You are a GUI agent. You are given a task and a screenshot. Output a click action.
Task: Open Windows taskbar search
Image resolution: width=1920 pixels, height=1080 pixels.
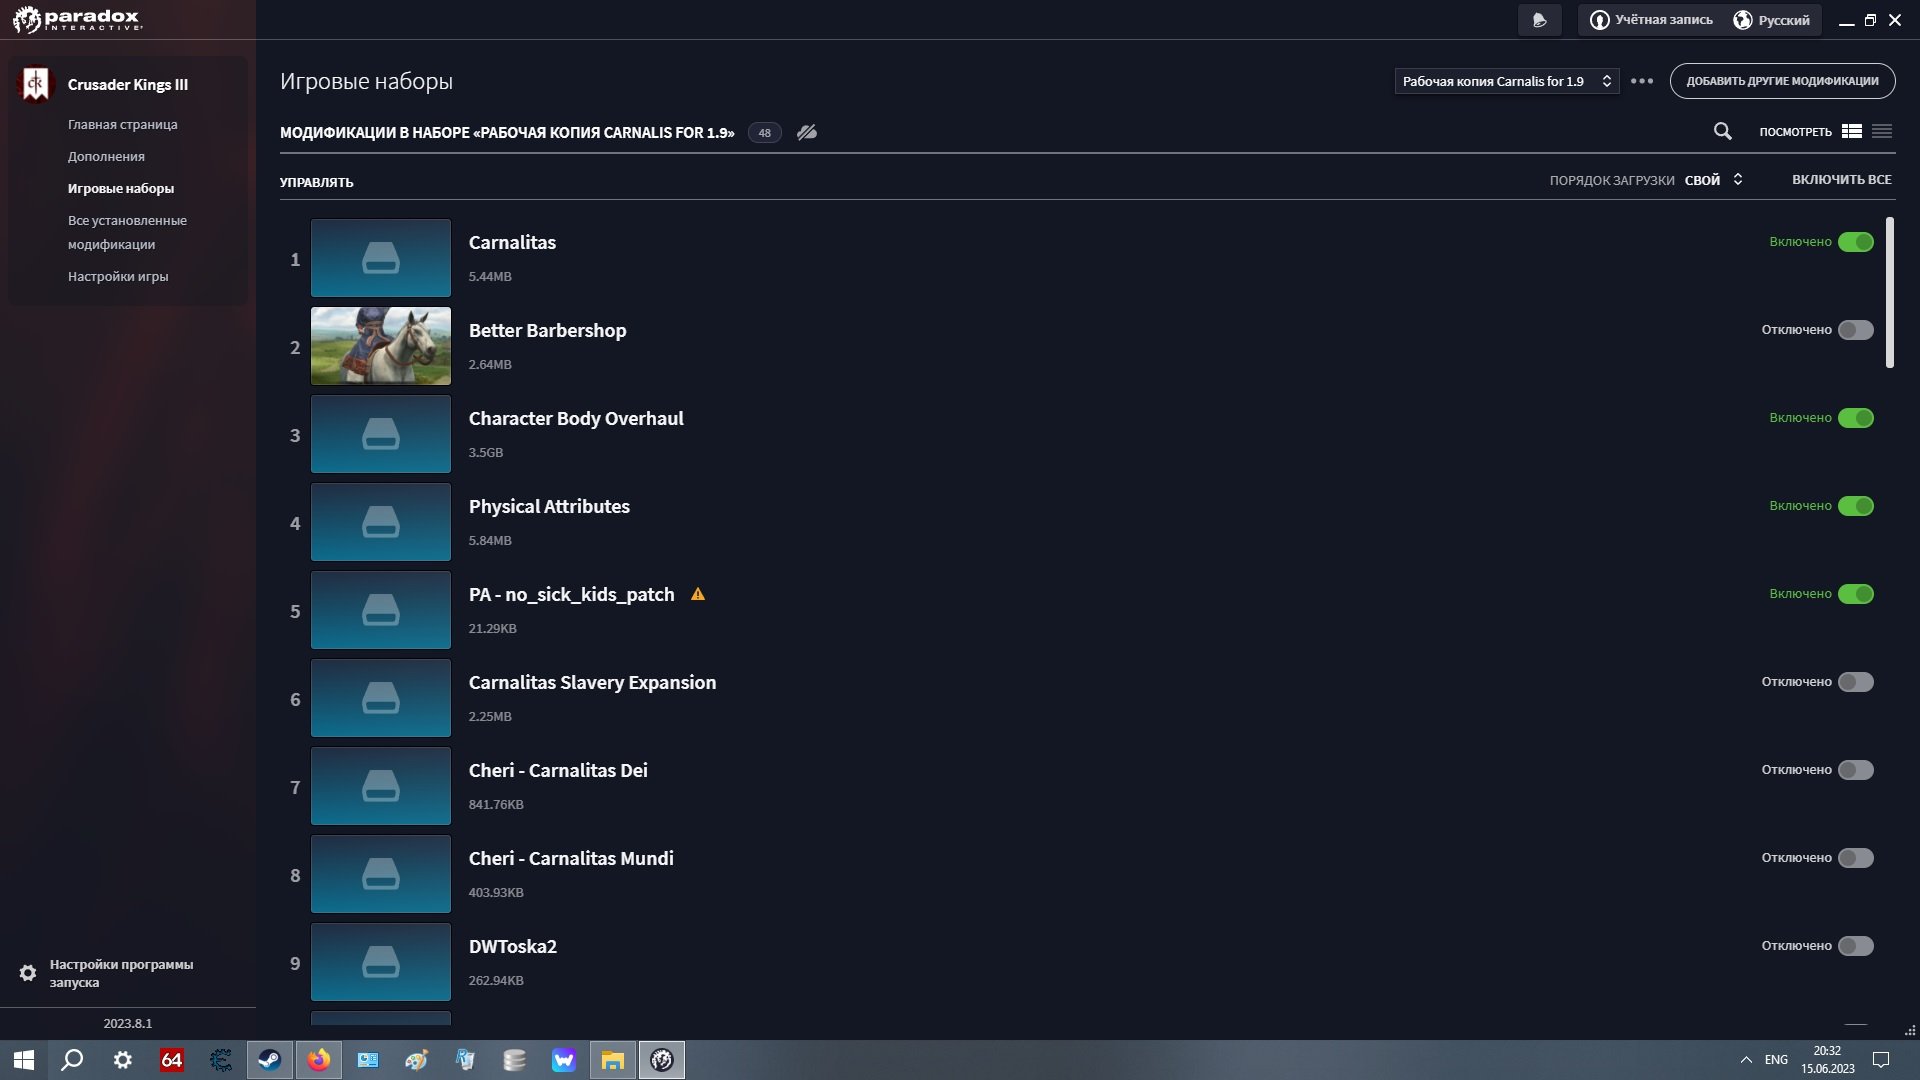[72, 1060]
